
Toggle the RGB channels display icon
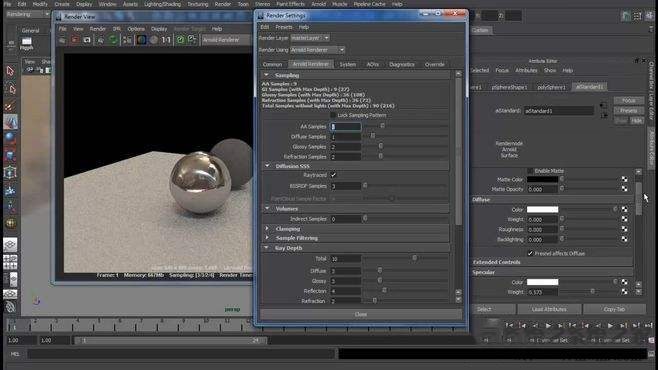[x=141, y=40]
